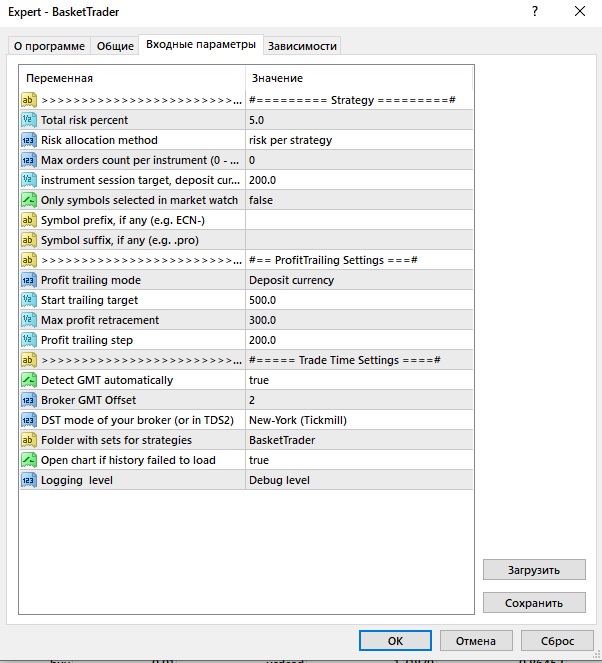Viewport: 602px width, 663px height.
Task: Click the integer icon next to Logging level
Action: (29, 480)
